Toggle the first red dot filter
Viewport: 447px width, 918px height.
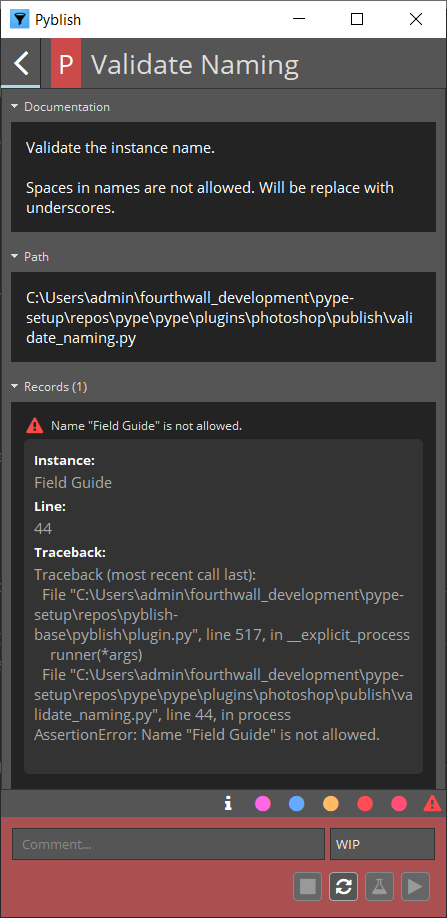(x=365, y=804)
